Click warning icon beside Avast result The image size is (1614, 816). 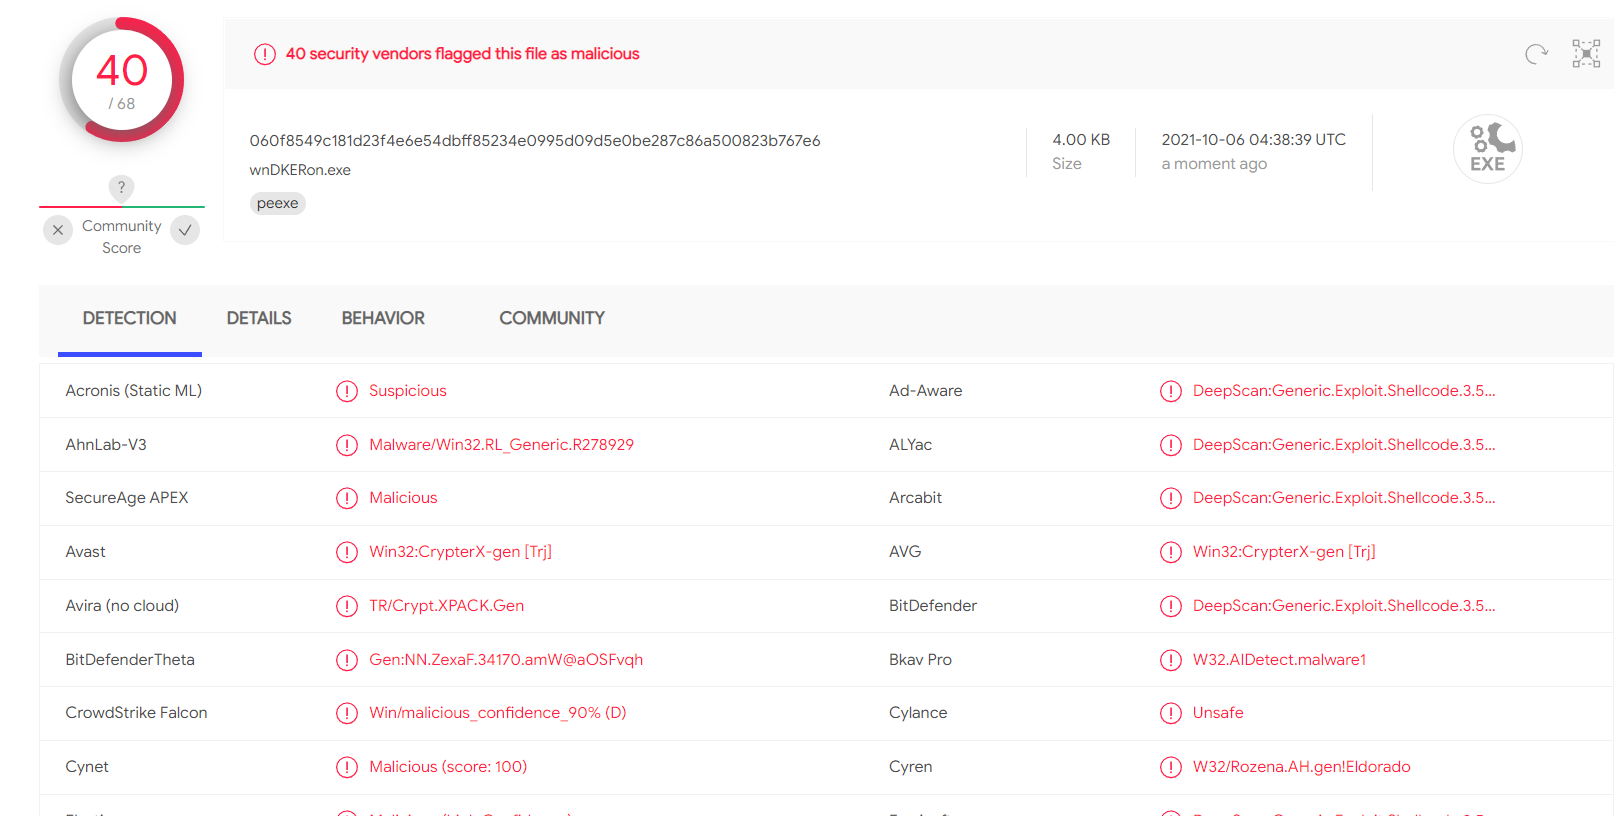[x=347, y=552]
